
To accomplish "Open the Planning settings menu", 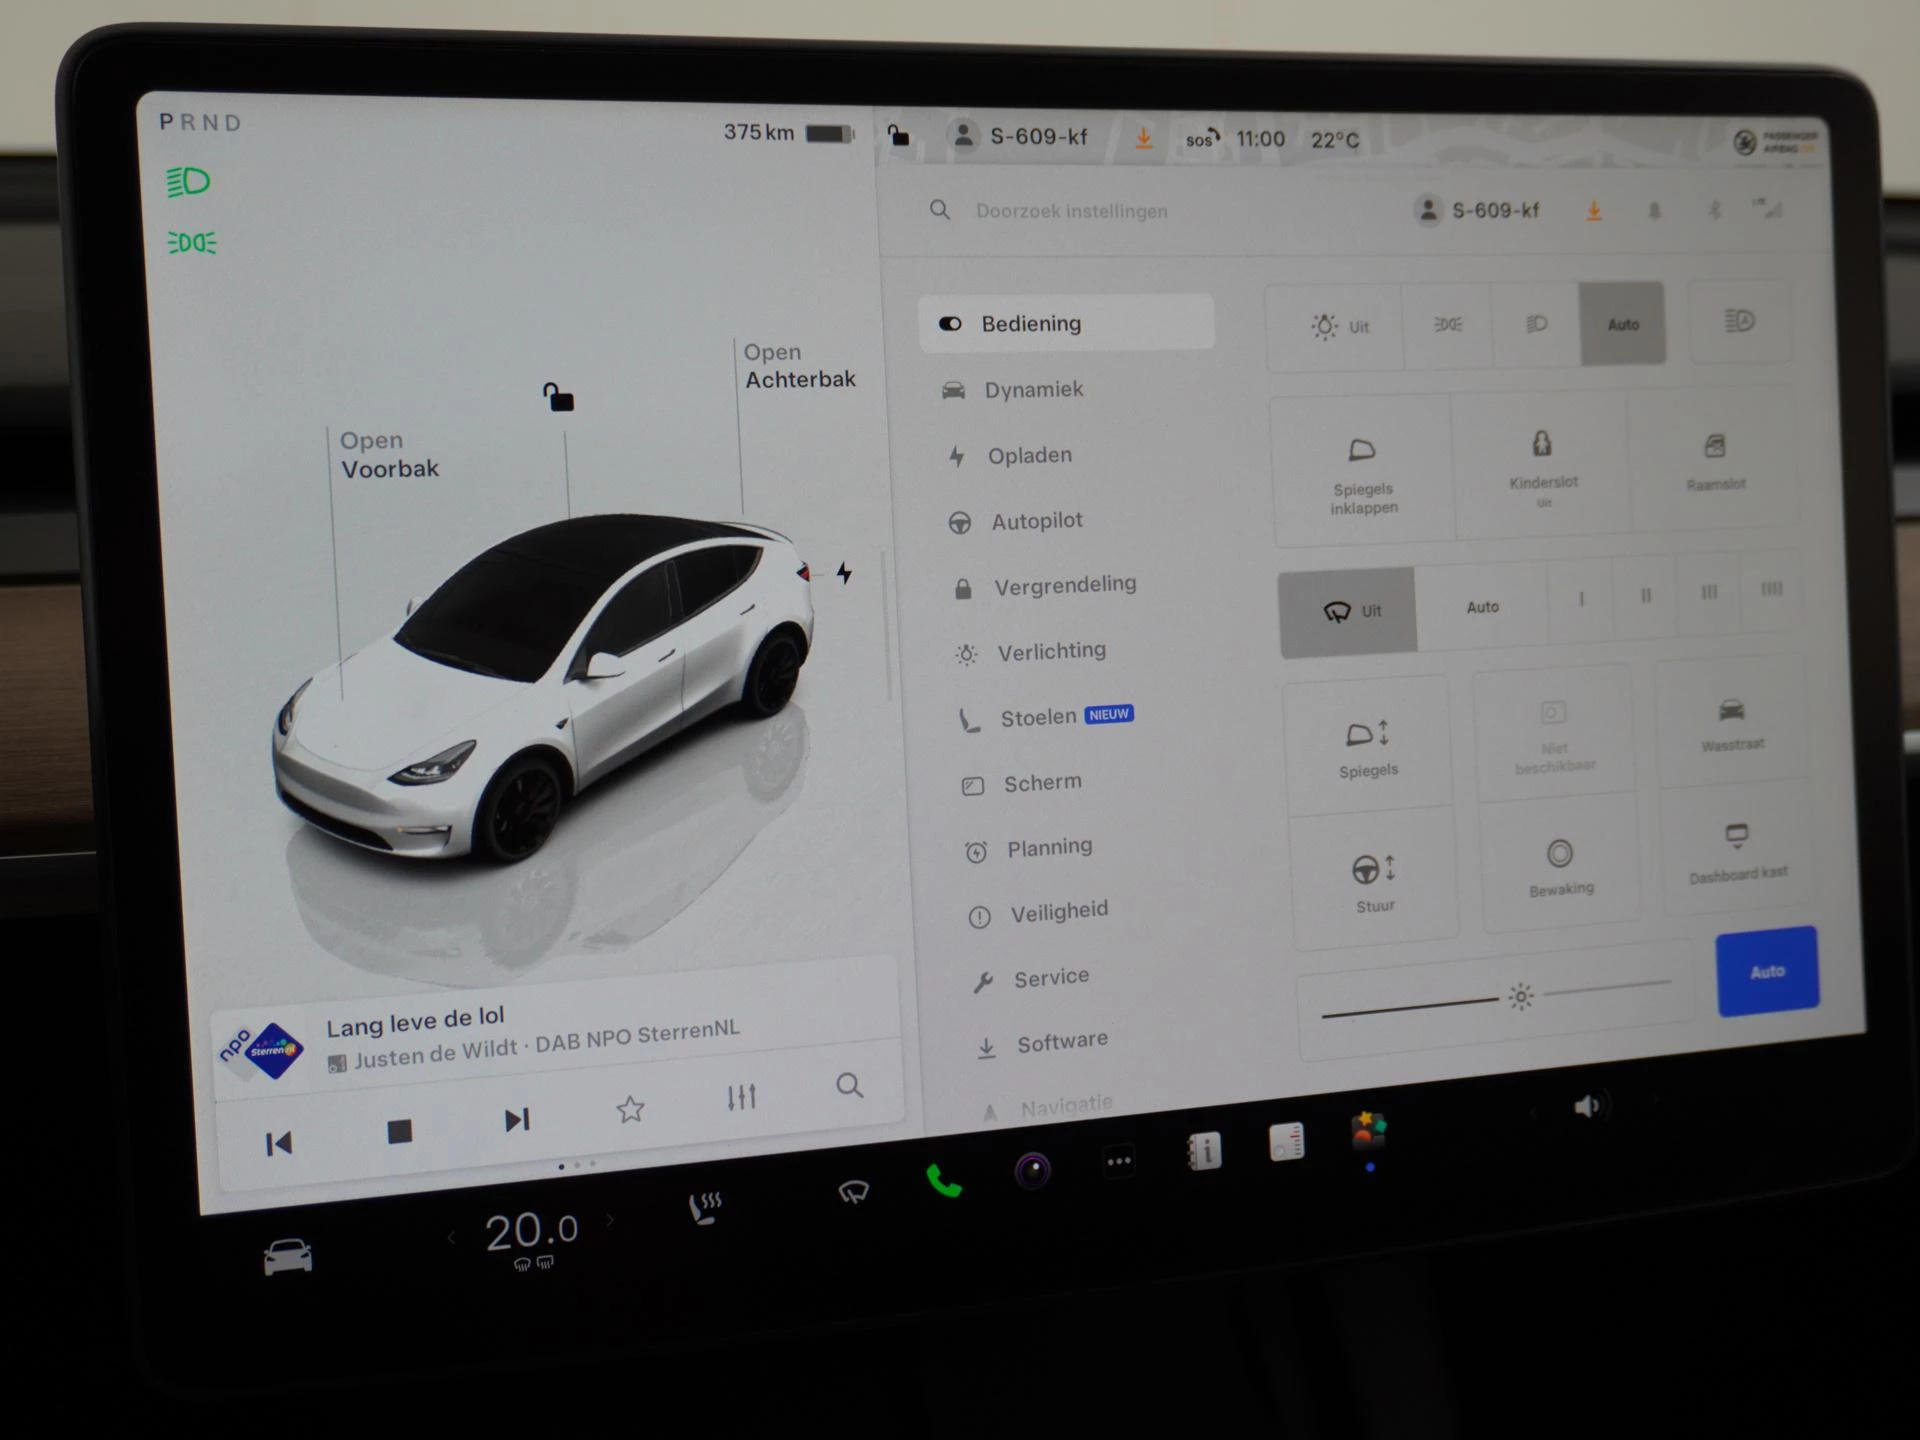I will (x=1029, y=849).
